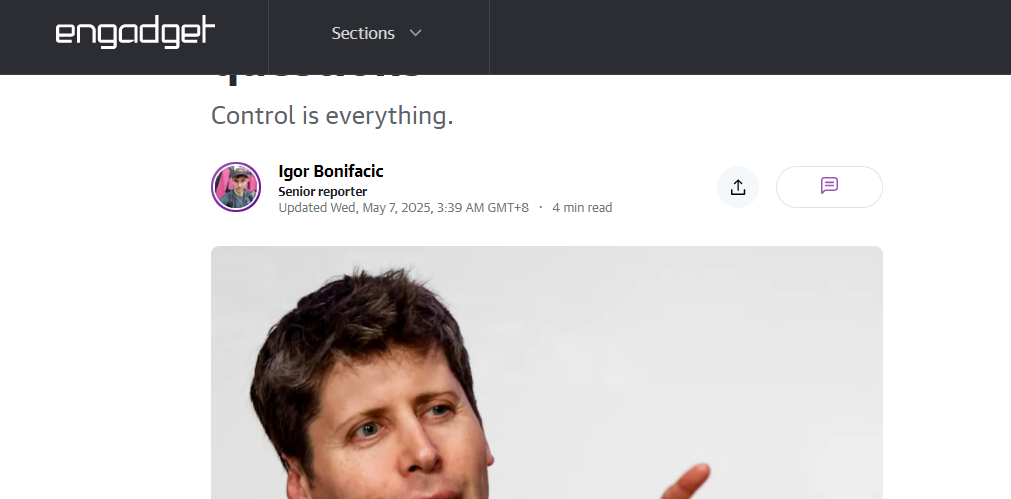Click Igor Bonifacic's round avatar photo
Viewport: 1011px width, 499px height.
[236, 187]
